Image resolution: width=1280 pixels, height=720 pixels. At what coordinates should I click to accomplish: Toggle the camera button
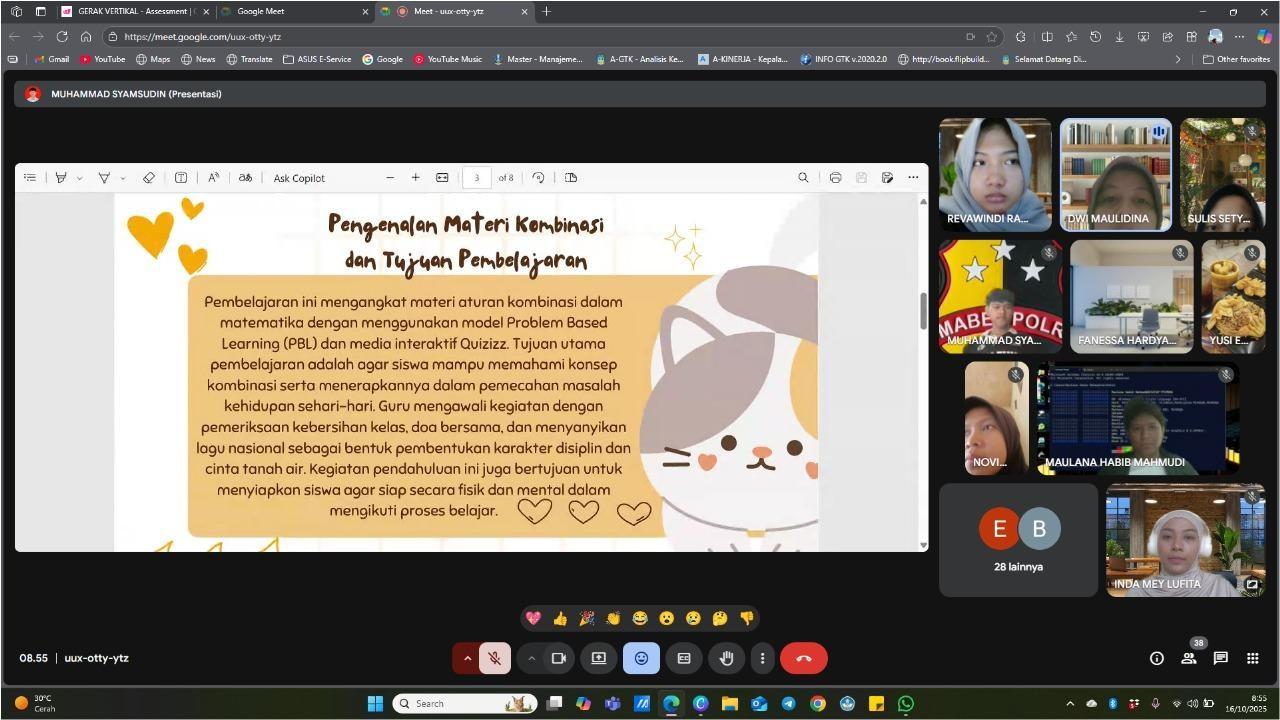[x=559, y=658]
